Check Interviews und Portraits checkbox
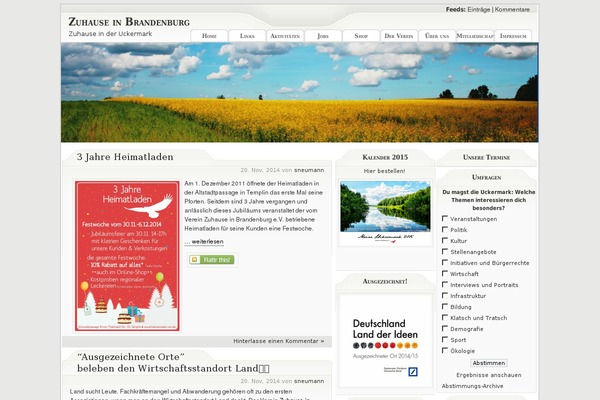The height and width of the screenshot is (400, 600). point(445,284)
